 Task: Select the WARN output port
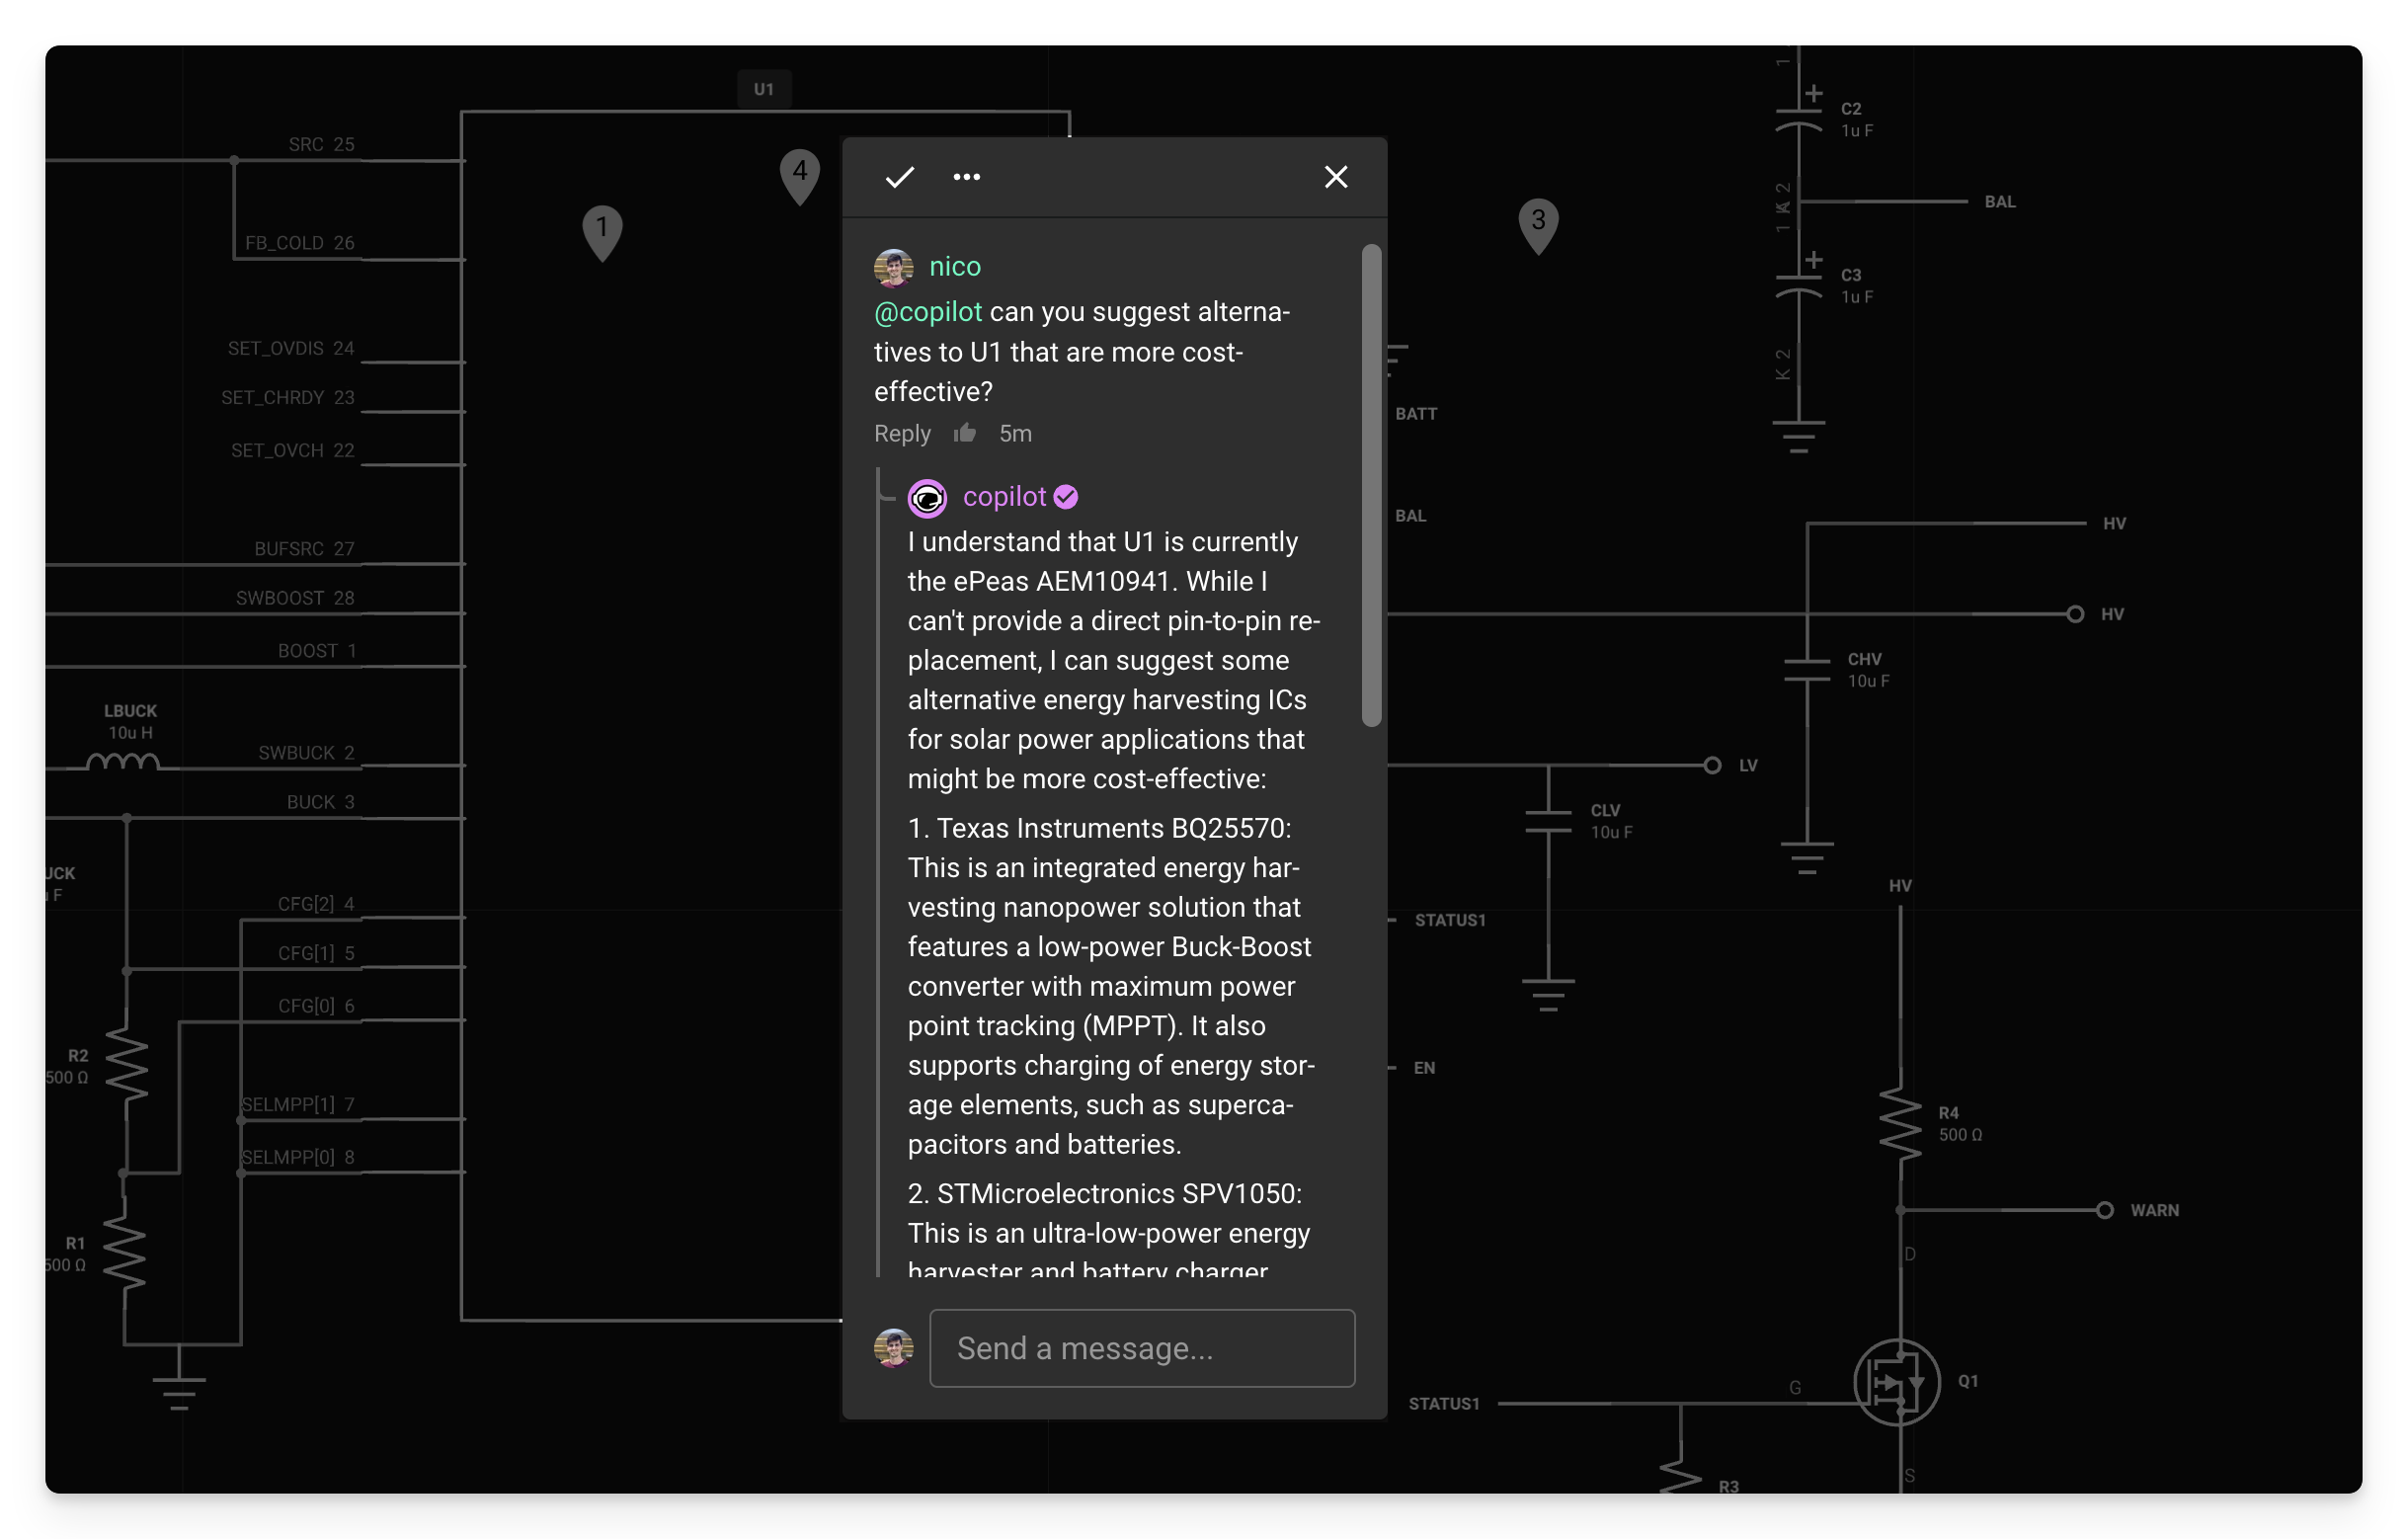point(2108,1210)
